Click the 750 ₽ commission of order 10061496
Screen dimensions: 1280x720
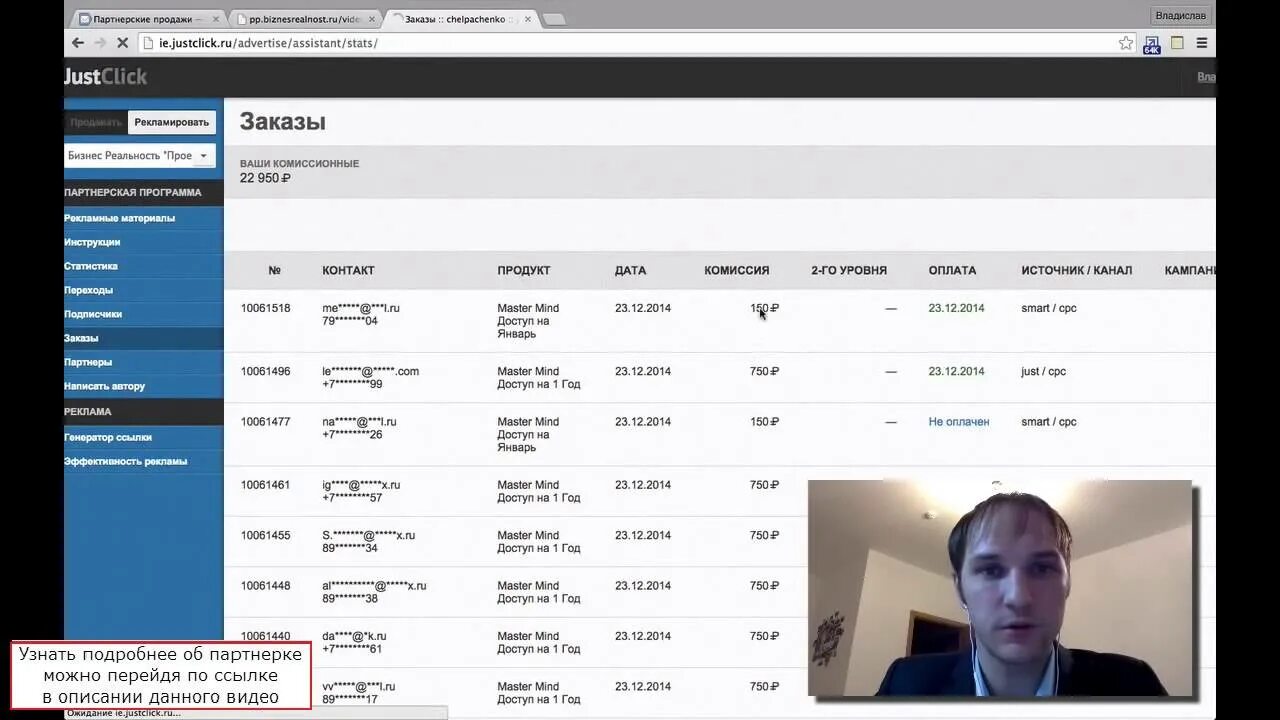(x=764, y=371)
